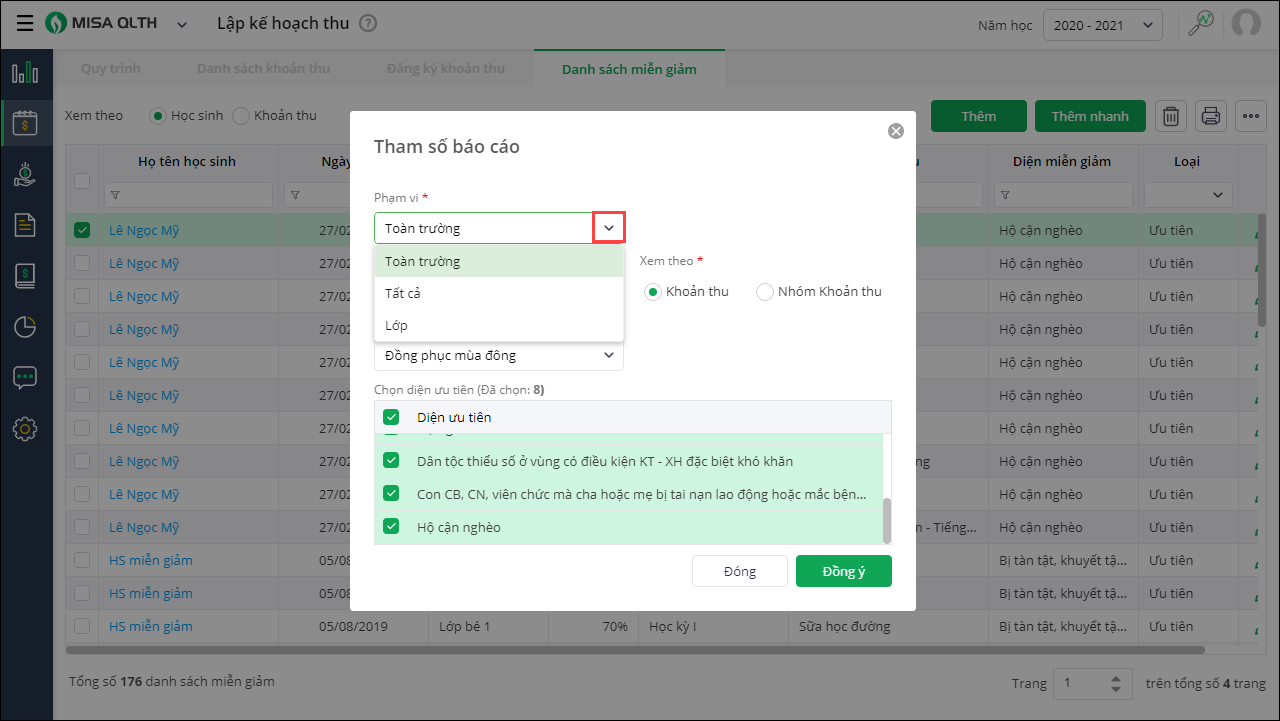Open the hamburger main menu
1280x721 pixels.
point(25,23)
